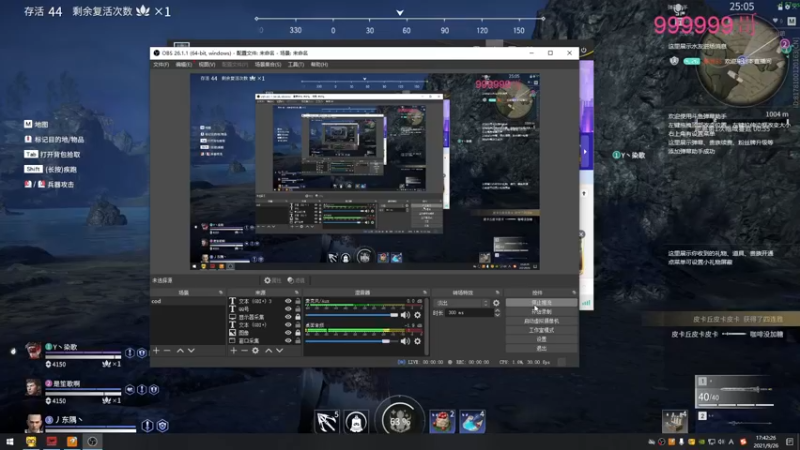Remove the selected scene with the minus icon
This screenshot has width=800, height=450.
(x=167, y=351)
